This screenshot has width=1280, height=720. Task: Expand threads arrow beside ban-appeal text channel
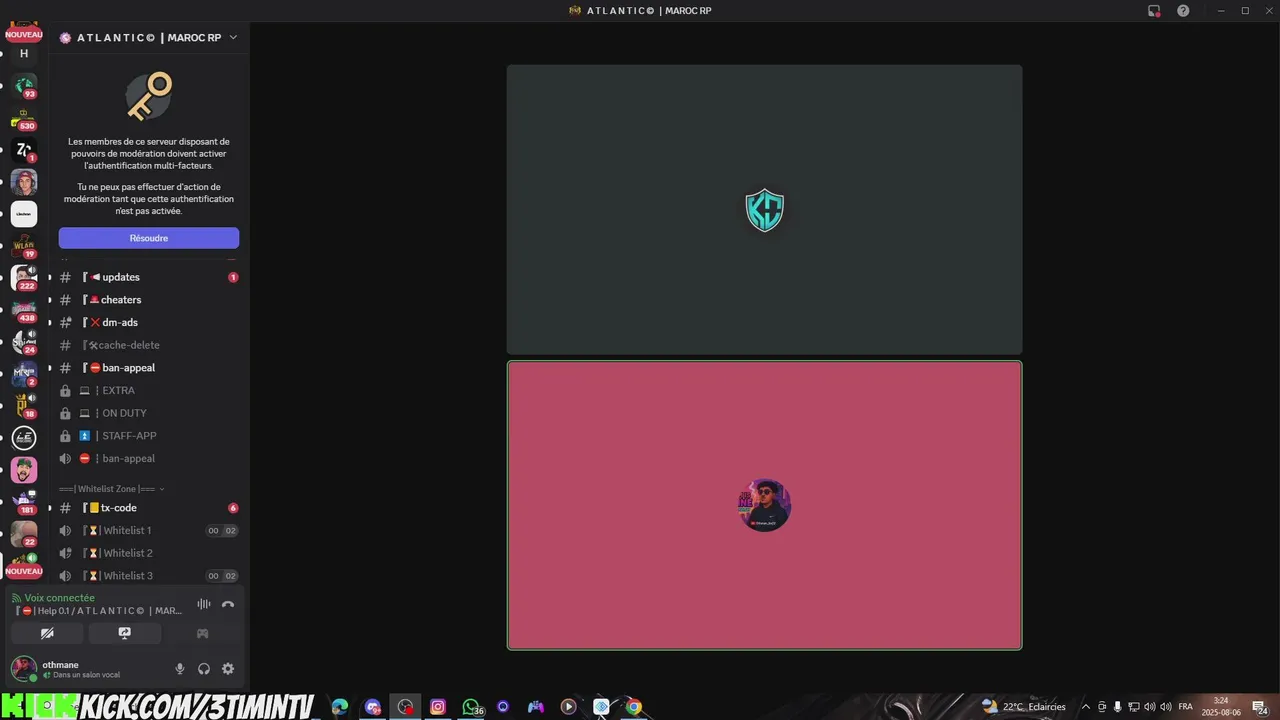[x=50, y=368]
